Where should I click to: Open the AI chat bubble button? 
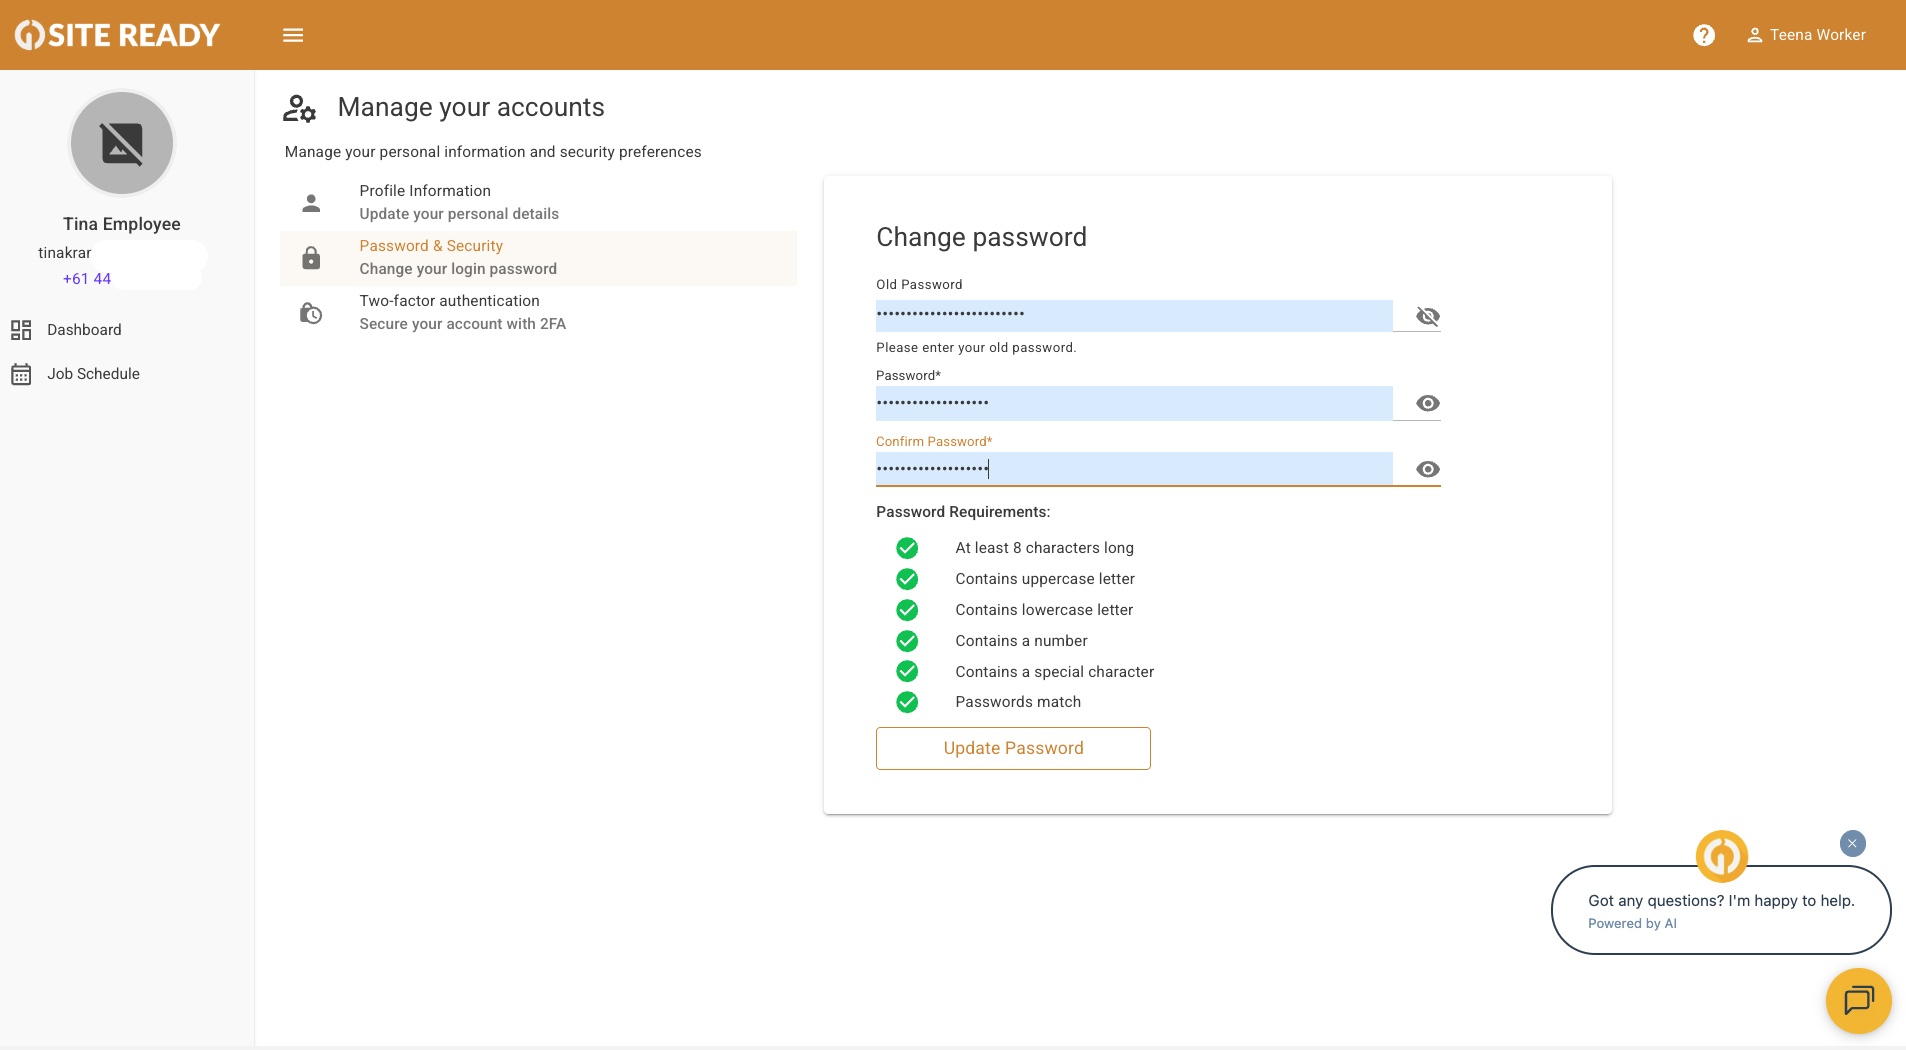(1858, 1000)
